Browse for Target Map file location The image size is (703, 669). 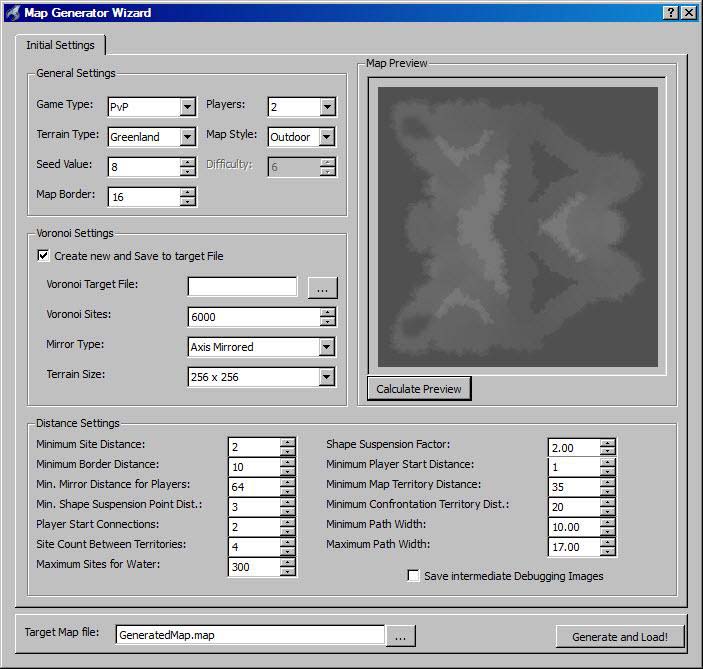[400, 636]
